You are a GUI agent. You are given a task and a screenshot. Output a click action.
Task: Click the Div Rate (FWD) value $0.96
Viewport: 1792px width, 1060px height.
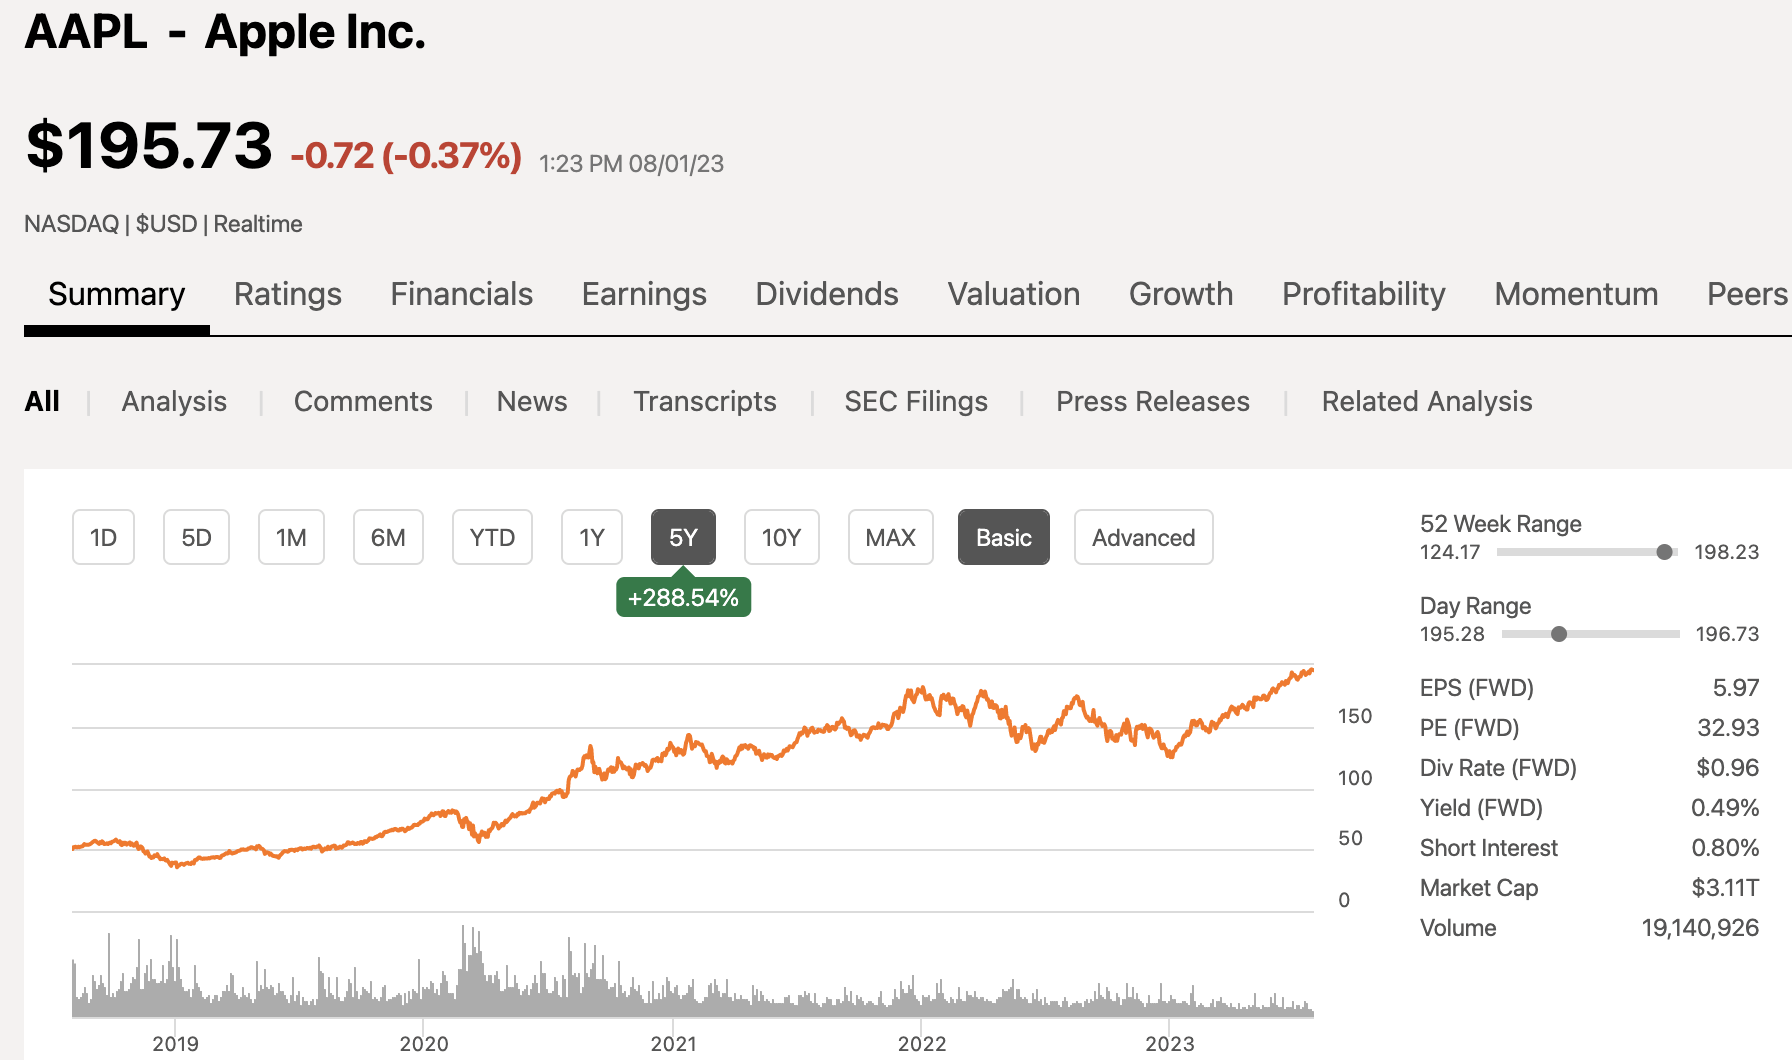click(1727, 767)
